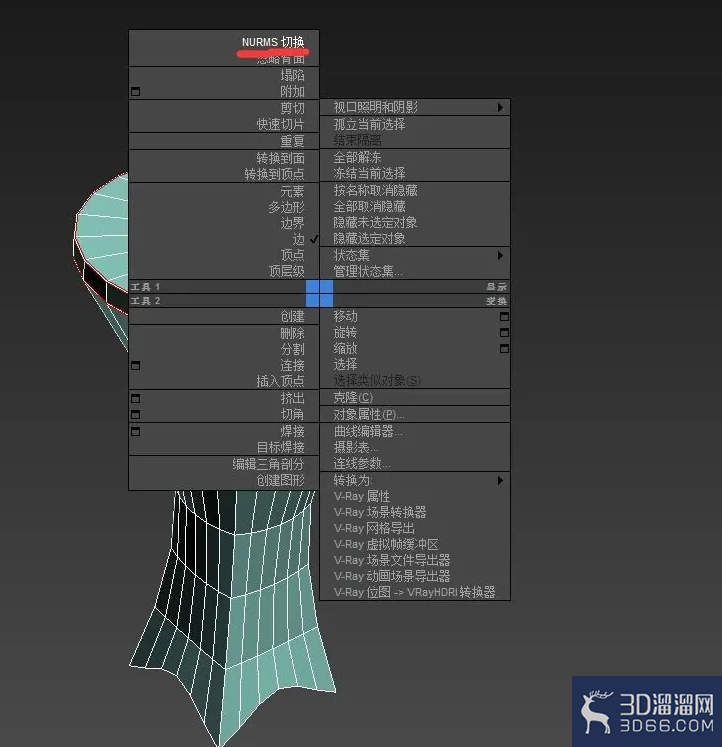Choose 选择 (Select) in transform quad
Viewport: 722px width, 747px height.
click(x=345, y=364)
